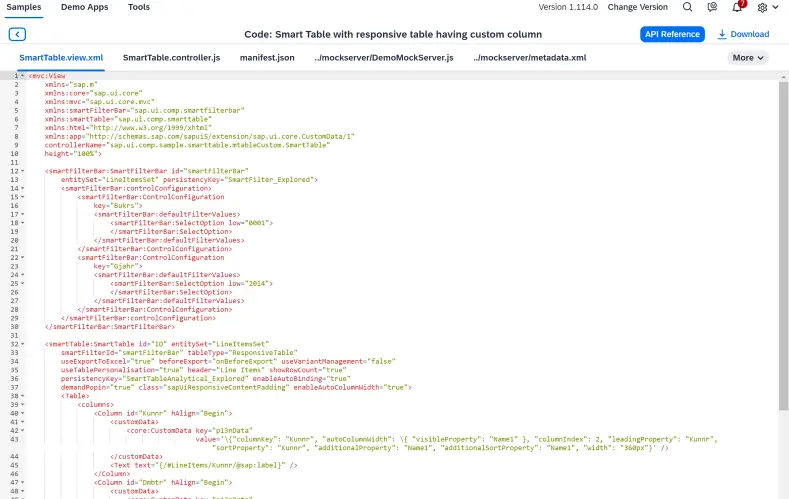Image resolution: width=789 pixels, height=499 pixels.
Task: Open the Demo Apps tab
Action: pyautogui.click(x=85, y=7)
